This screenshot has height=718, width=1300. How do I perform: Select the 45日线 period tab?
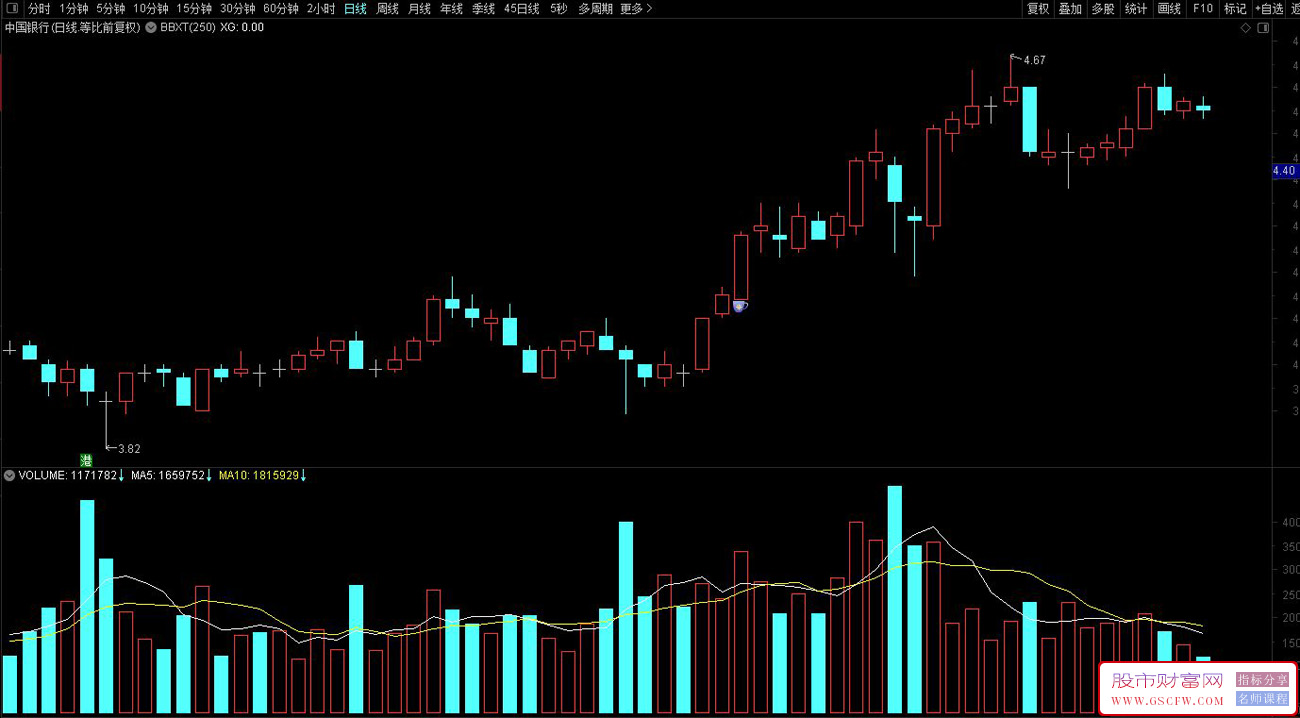tap(521, 9)
